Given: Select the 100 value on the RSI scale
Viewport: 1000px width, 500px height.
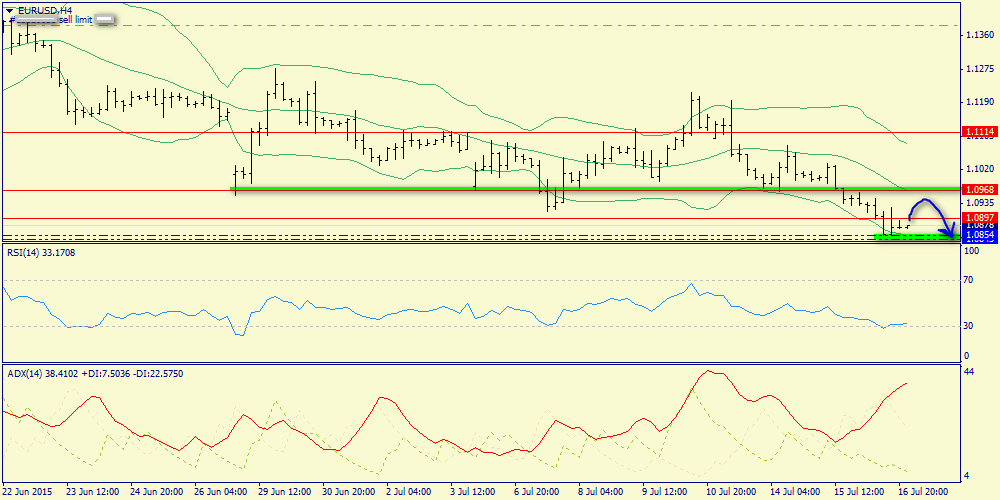Looking at the screenshot, I should (x=972, y=253).
